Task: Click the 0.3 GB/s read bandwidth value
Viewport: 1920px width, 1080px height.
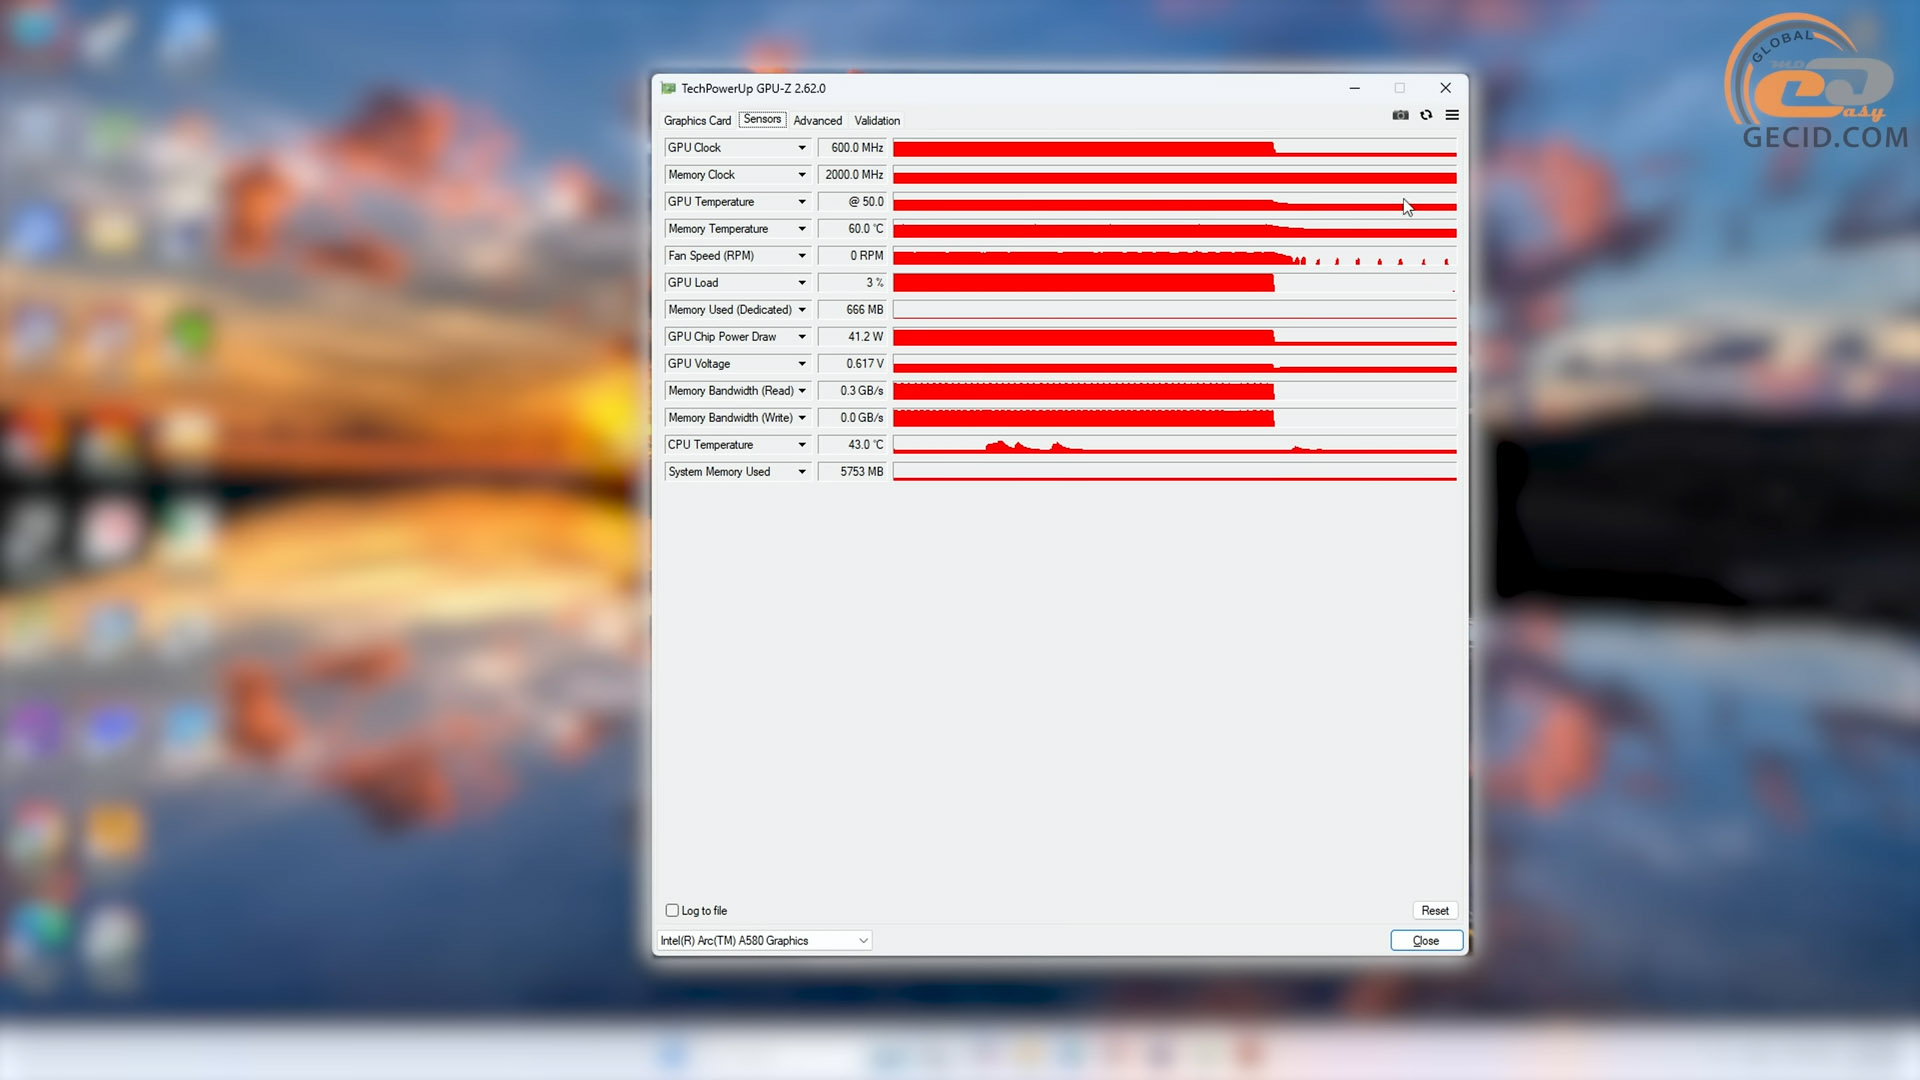Action: click(852, 390)
